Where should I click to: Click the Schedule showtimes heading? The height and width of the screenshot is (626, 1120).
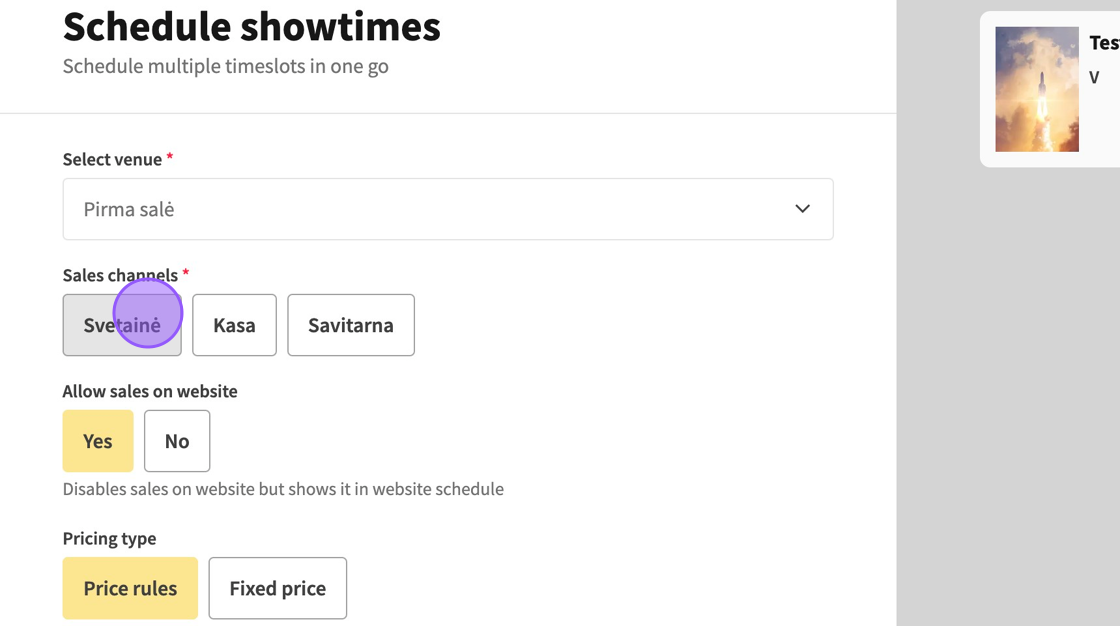tap(251, 27)
